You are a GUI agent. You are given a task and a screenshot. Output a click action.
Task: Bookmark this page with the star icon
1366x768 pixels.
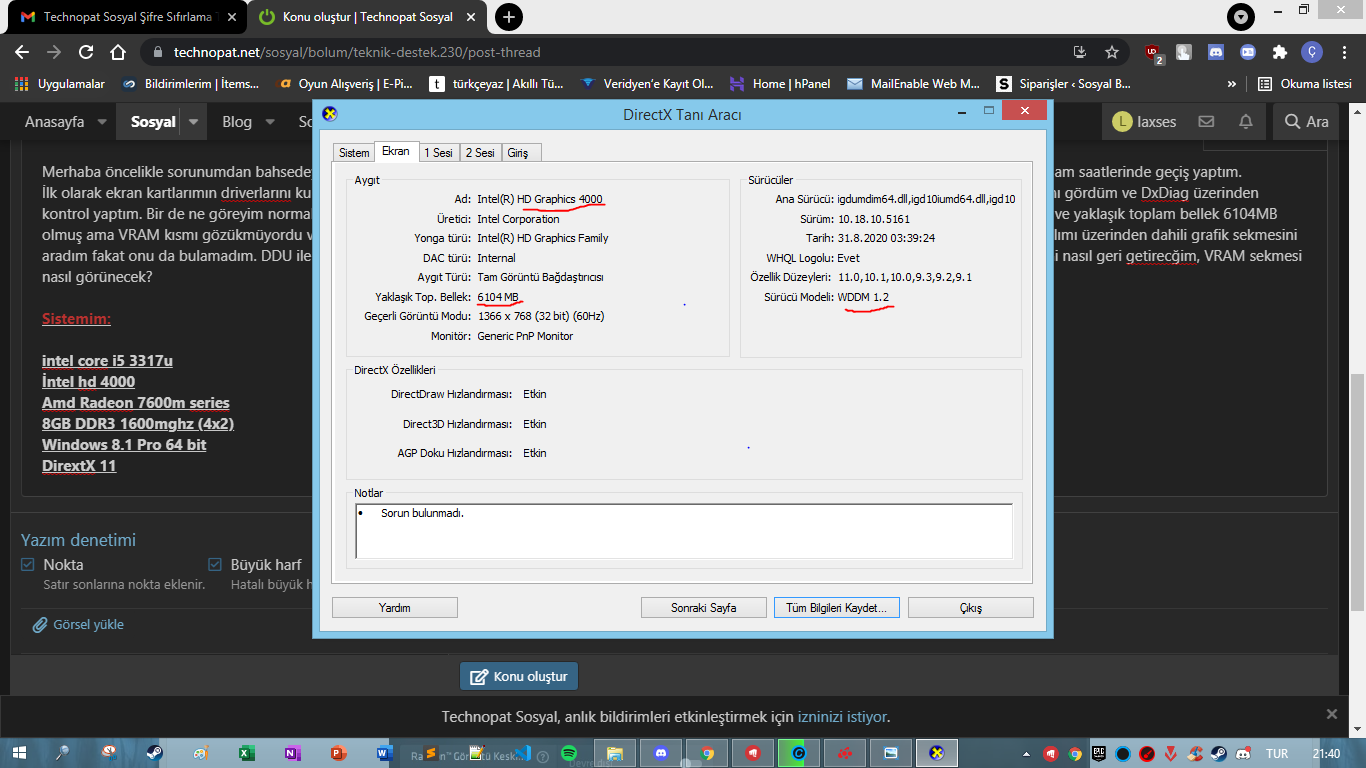click(1112, 52)
